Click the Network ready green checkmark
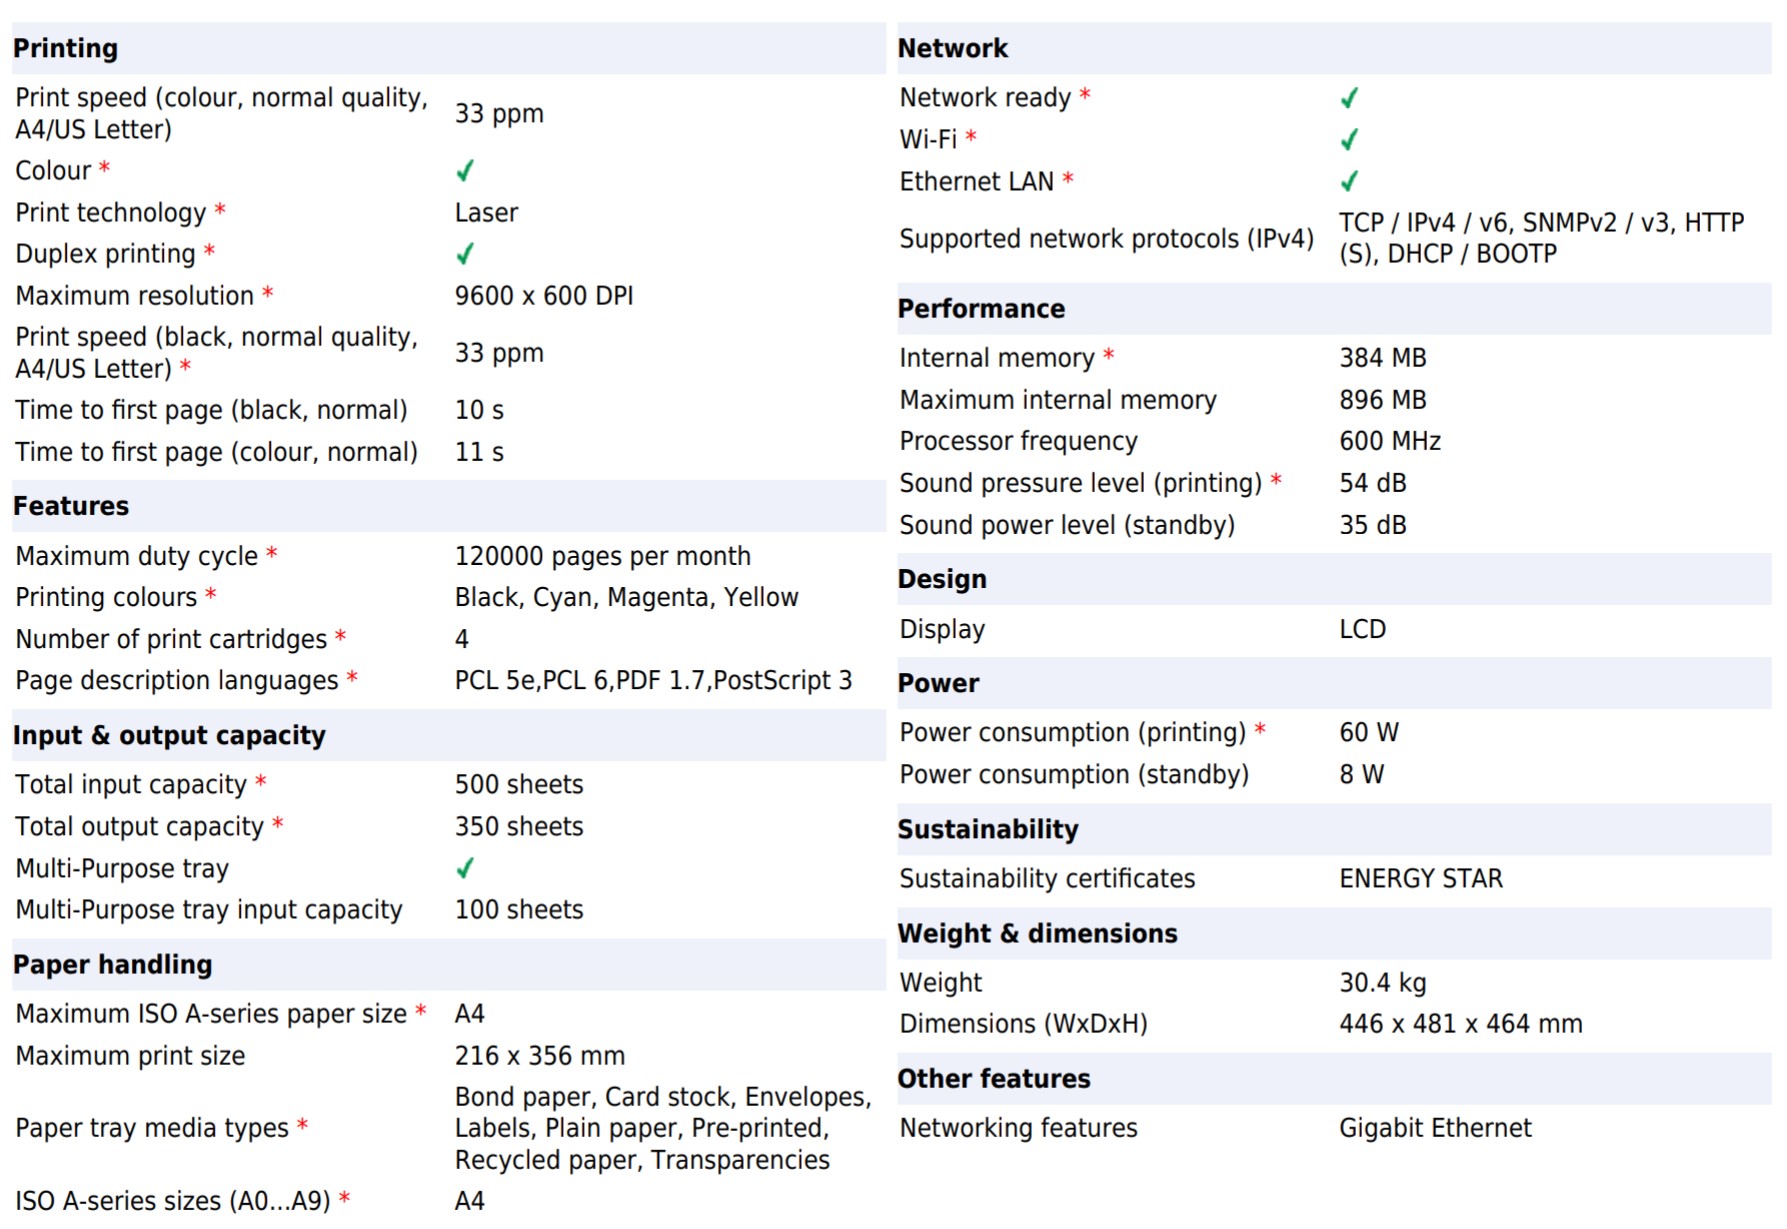This screenshot has height=1229, width=1787. click(1349, 98)
